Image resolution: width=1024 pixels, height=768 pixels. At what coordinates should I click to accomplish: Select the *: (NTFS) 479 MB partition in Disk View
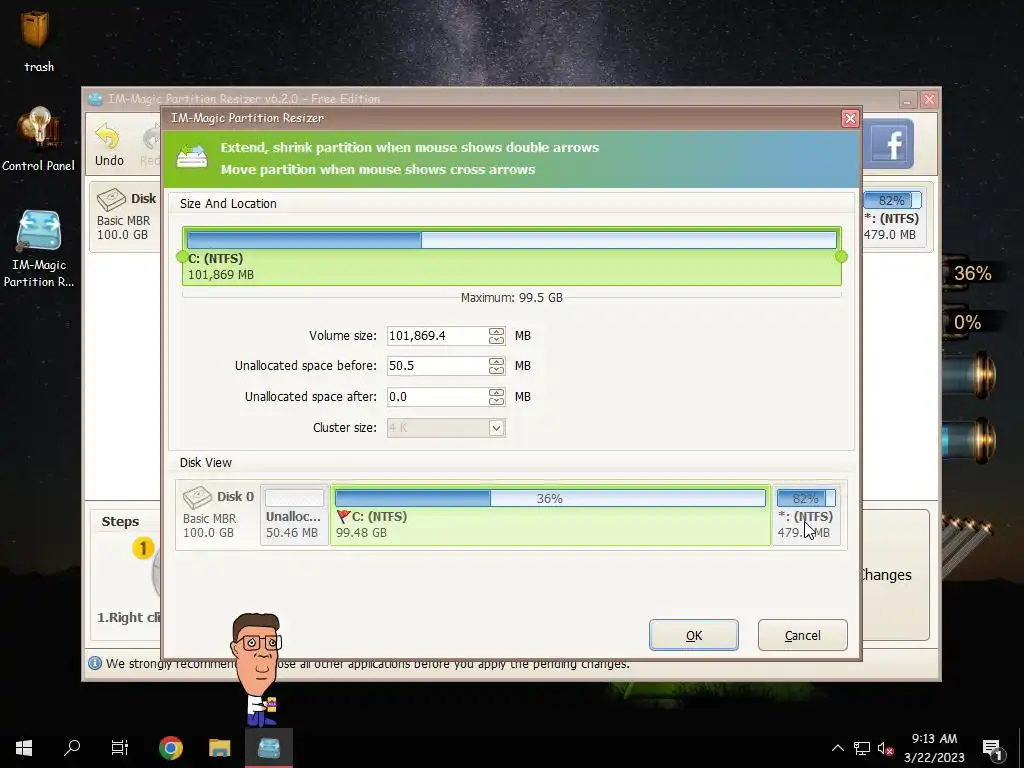[806, 515]
